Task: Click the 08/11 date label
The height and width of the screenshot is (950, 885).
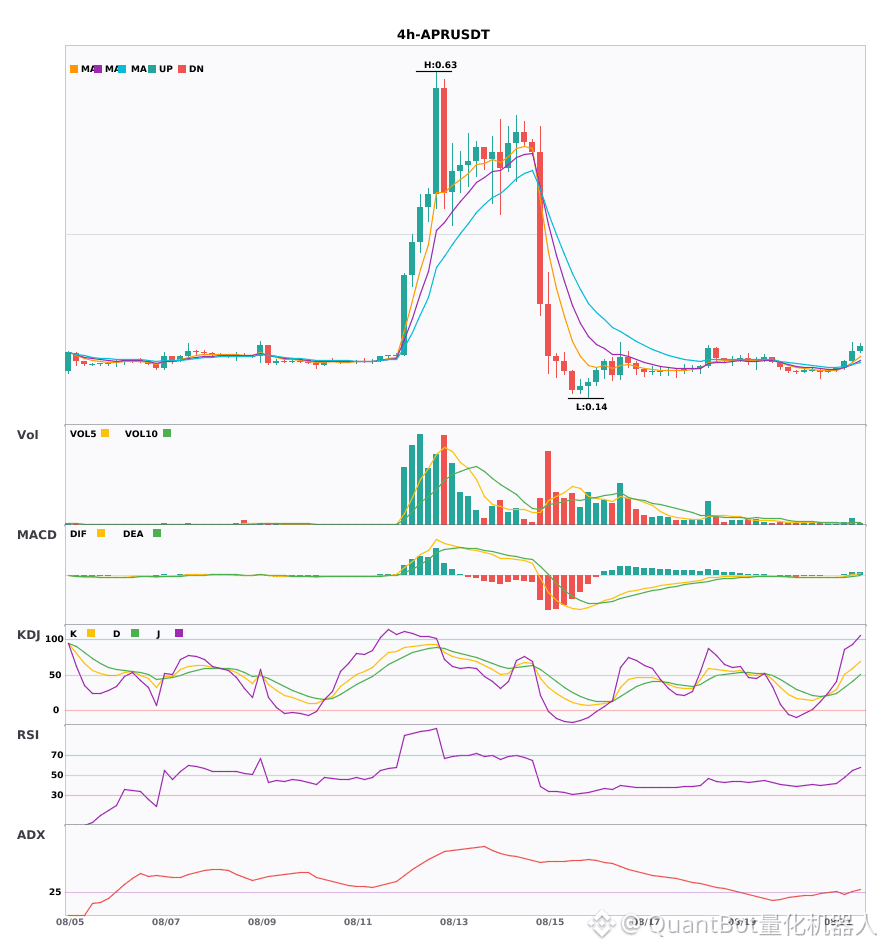Action: coord(358,922)
